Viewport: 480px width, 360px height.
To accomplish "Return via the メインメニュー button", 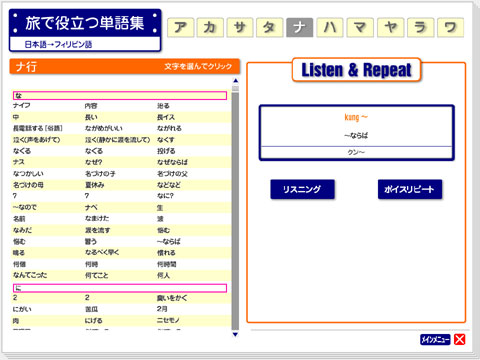I will coord(435,340).
